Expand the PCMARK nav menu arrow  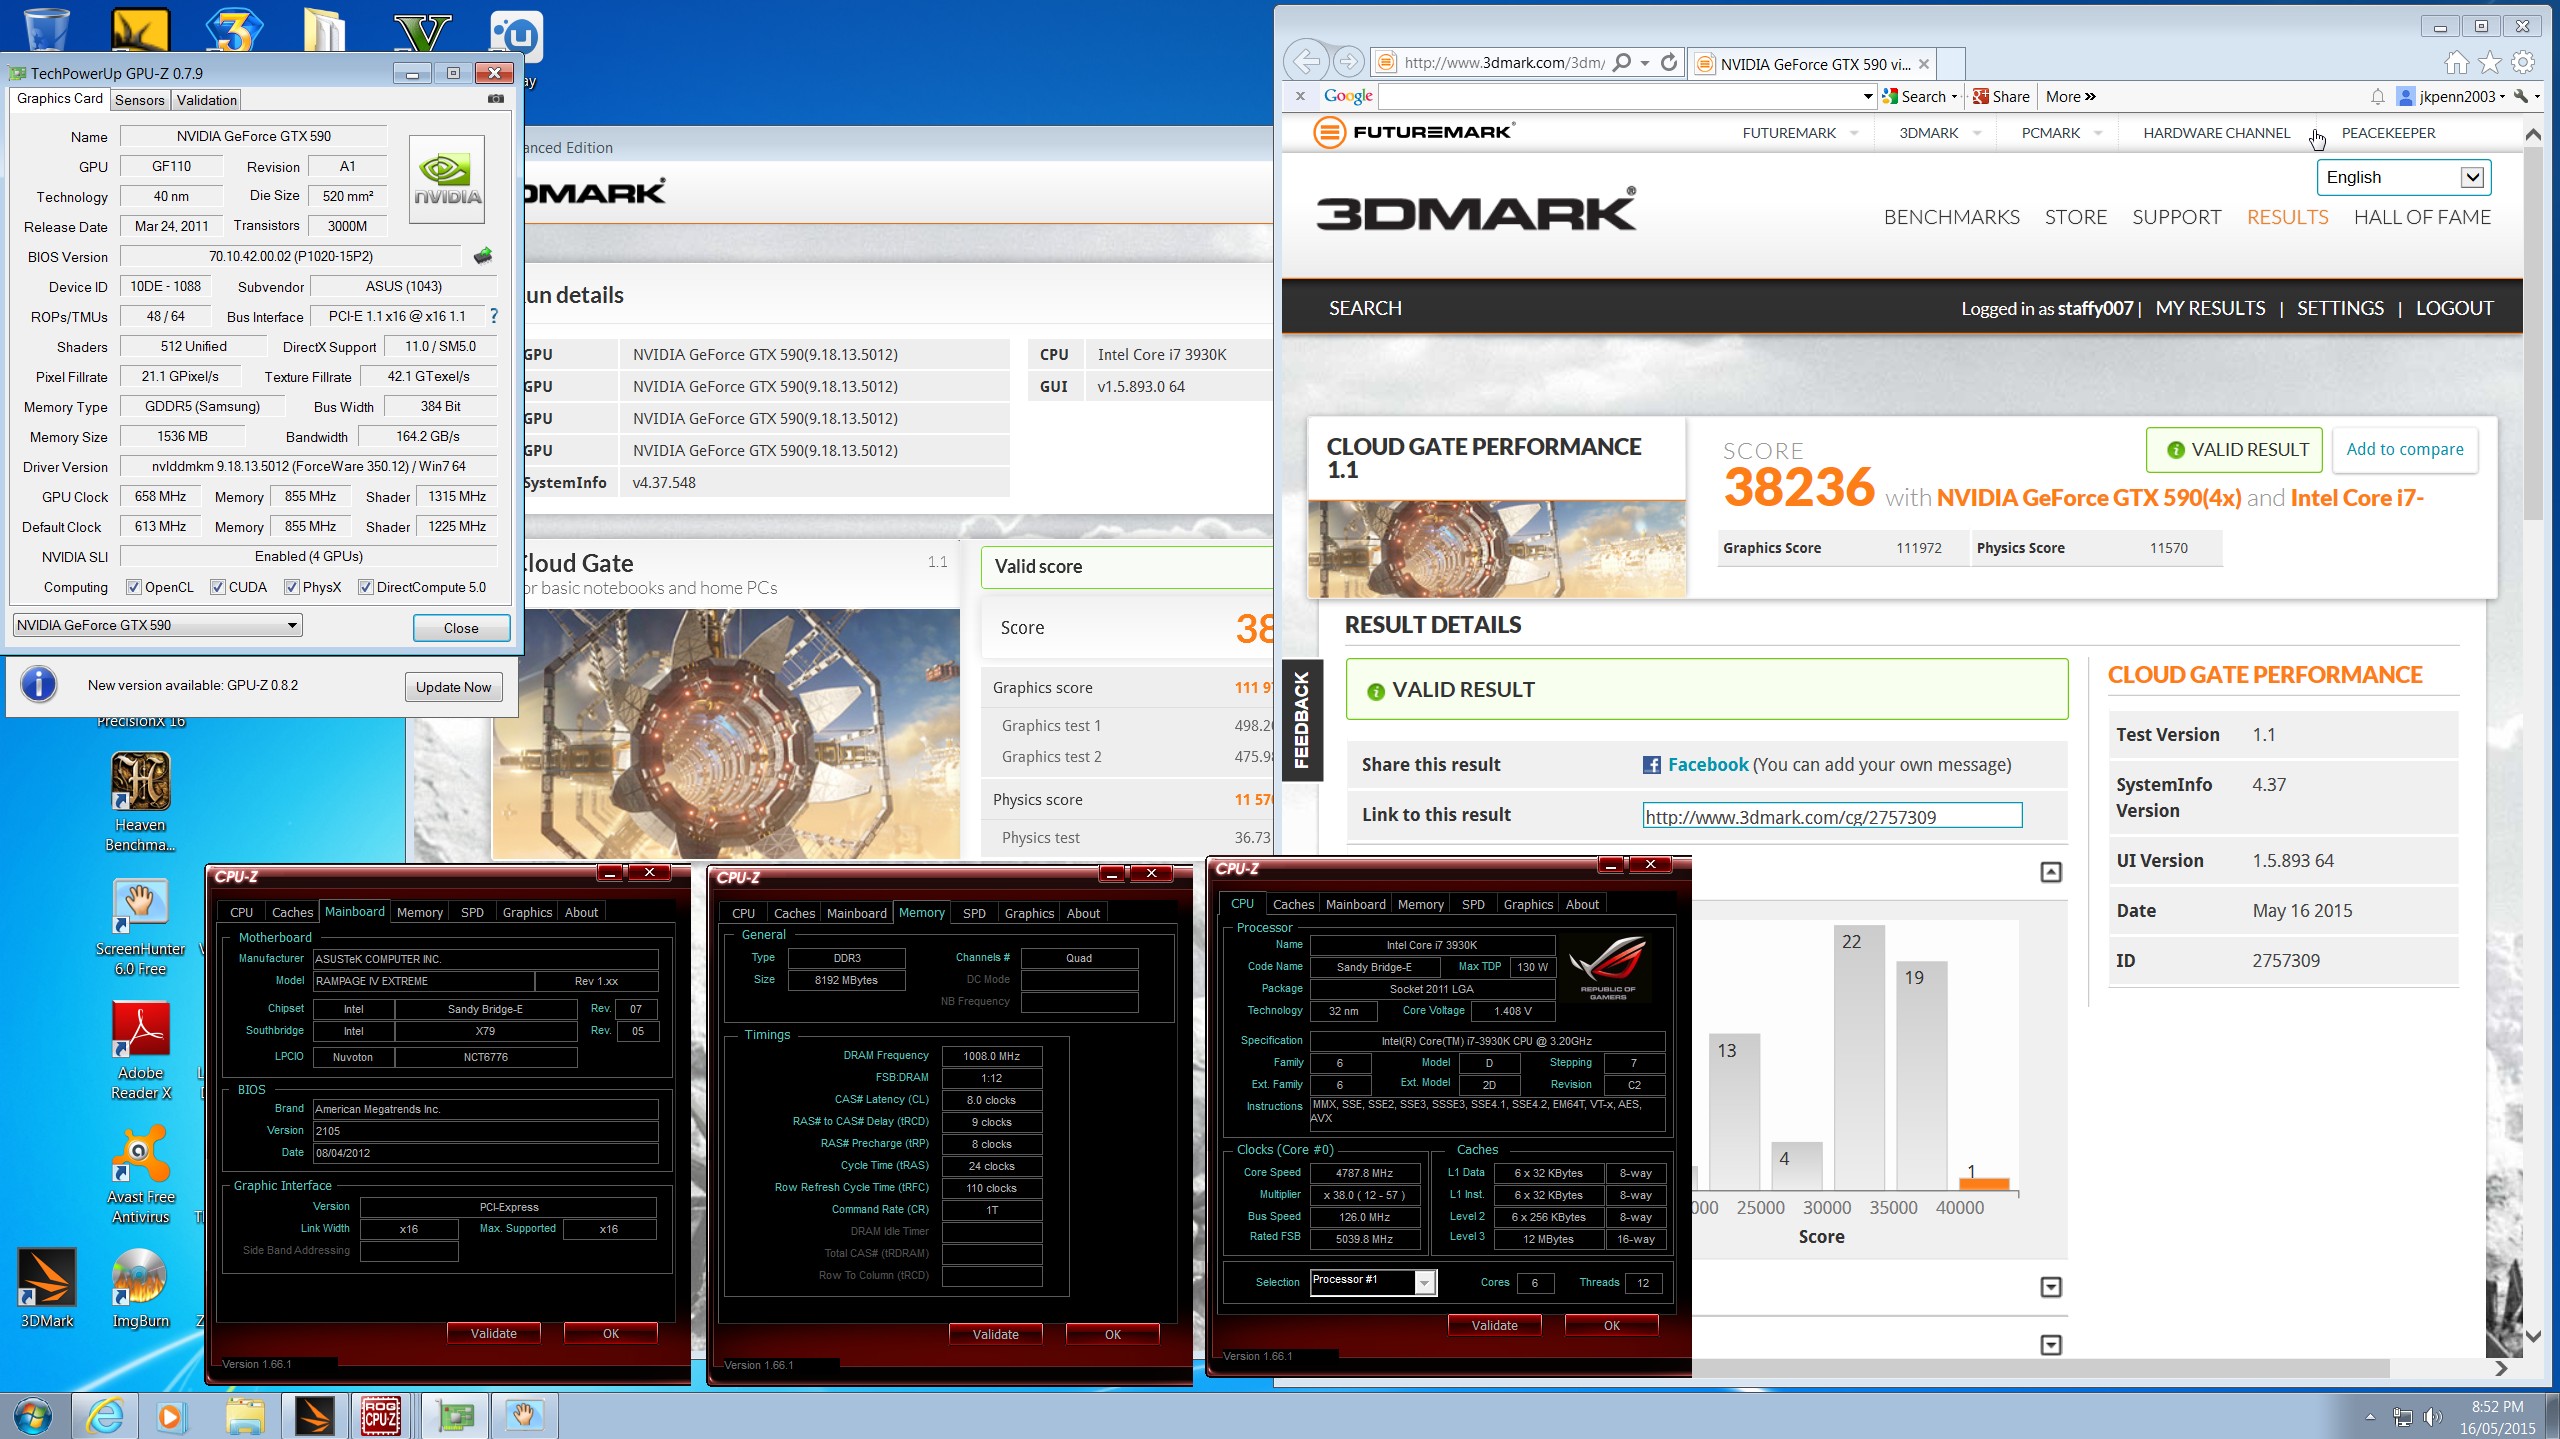tap(2098, 133)
